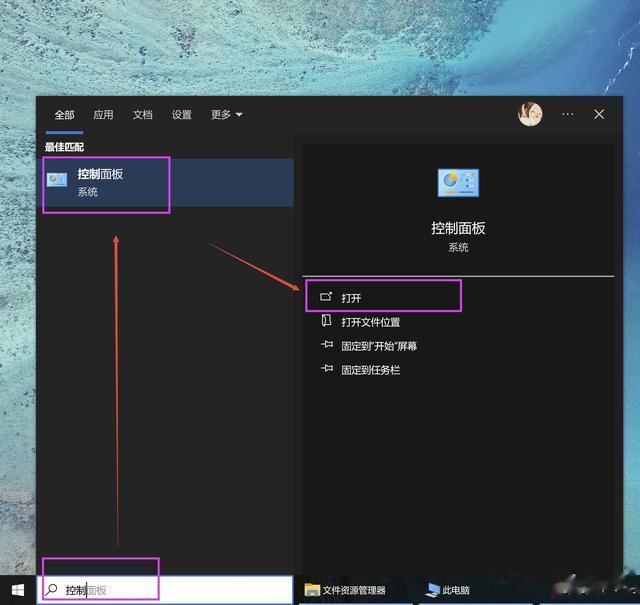The height and width of the screenshot is (605, 640).
Task: Expand the 更多 dropdown
Action: tap(227, 115)
